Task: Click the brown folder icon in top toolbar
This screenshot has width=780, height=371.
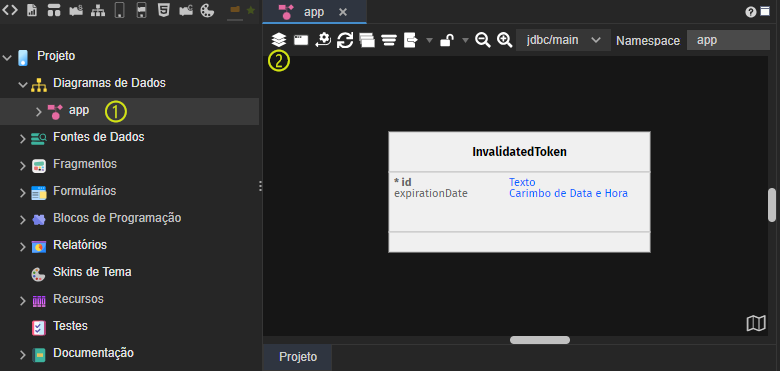Action: tap(235, 9)
